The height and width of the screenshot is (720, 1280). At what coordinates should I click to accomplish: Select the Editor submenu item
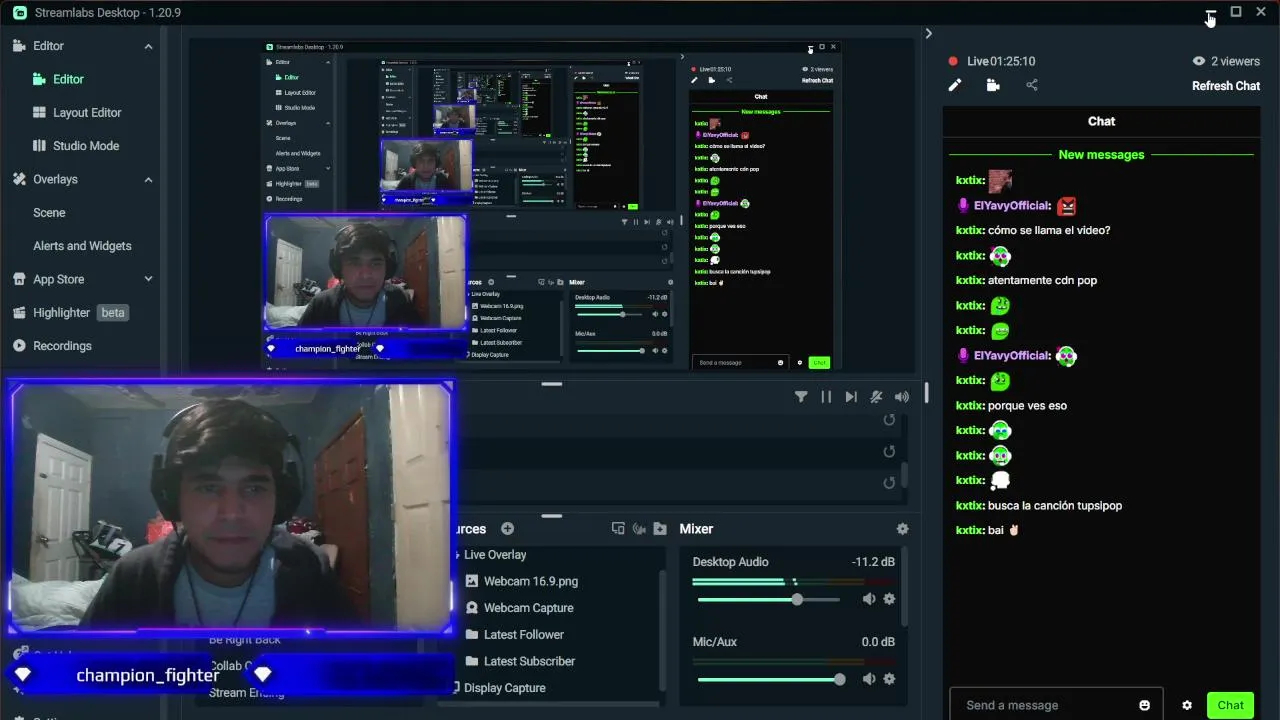(x=68, y=79)
